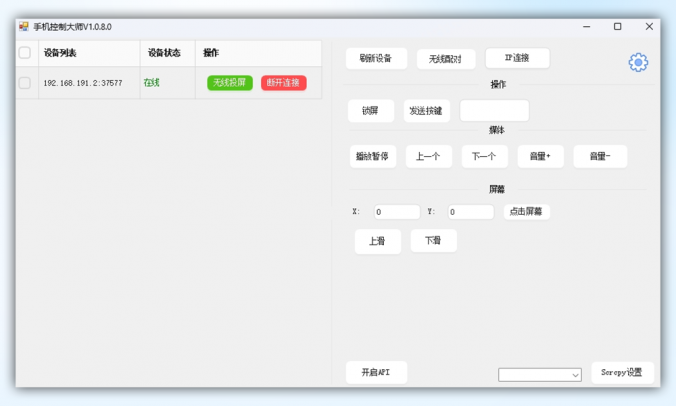Click the 发送按键 button
This screenshot has height=406, width=676.
point(426,111)
